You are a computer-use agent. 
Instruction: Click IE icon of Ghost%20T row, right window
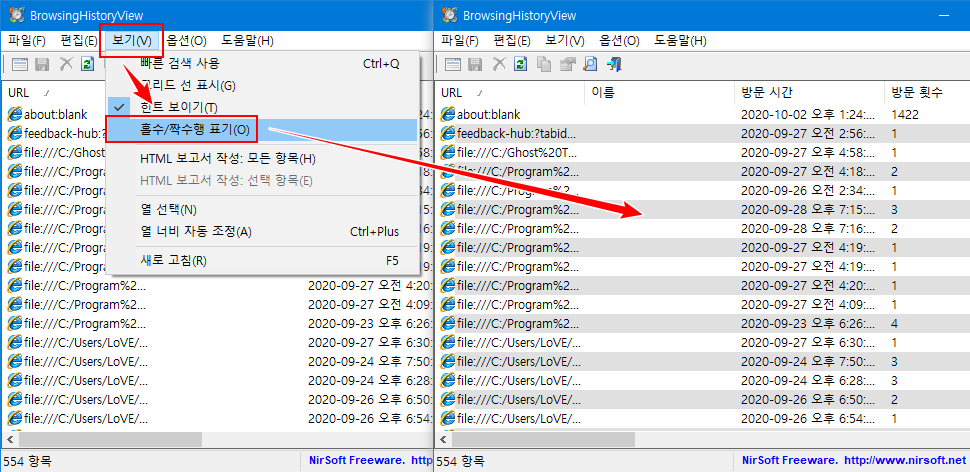(x=448, y=152)
